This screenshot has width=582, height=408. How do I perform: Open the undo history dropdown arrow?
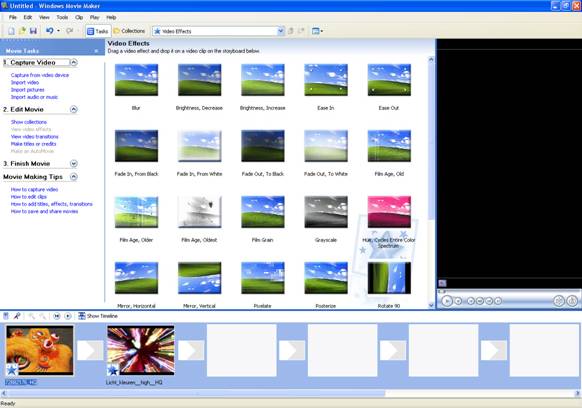[58, 31]
